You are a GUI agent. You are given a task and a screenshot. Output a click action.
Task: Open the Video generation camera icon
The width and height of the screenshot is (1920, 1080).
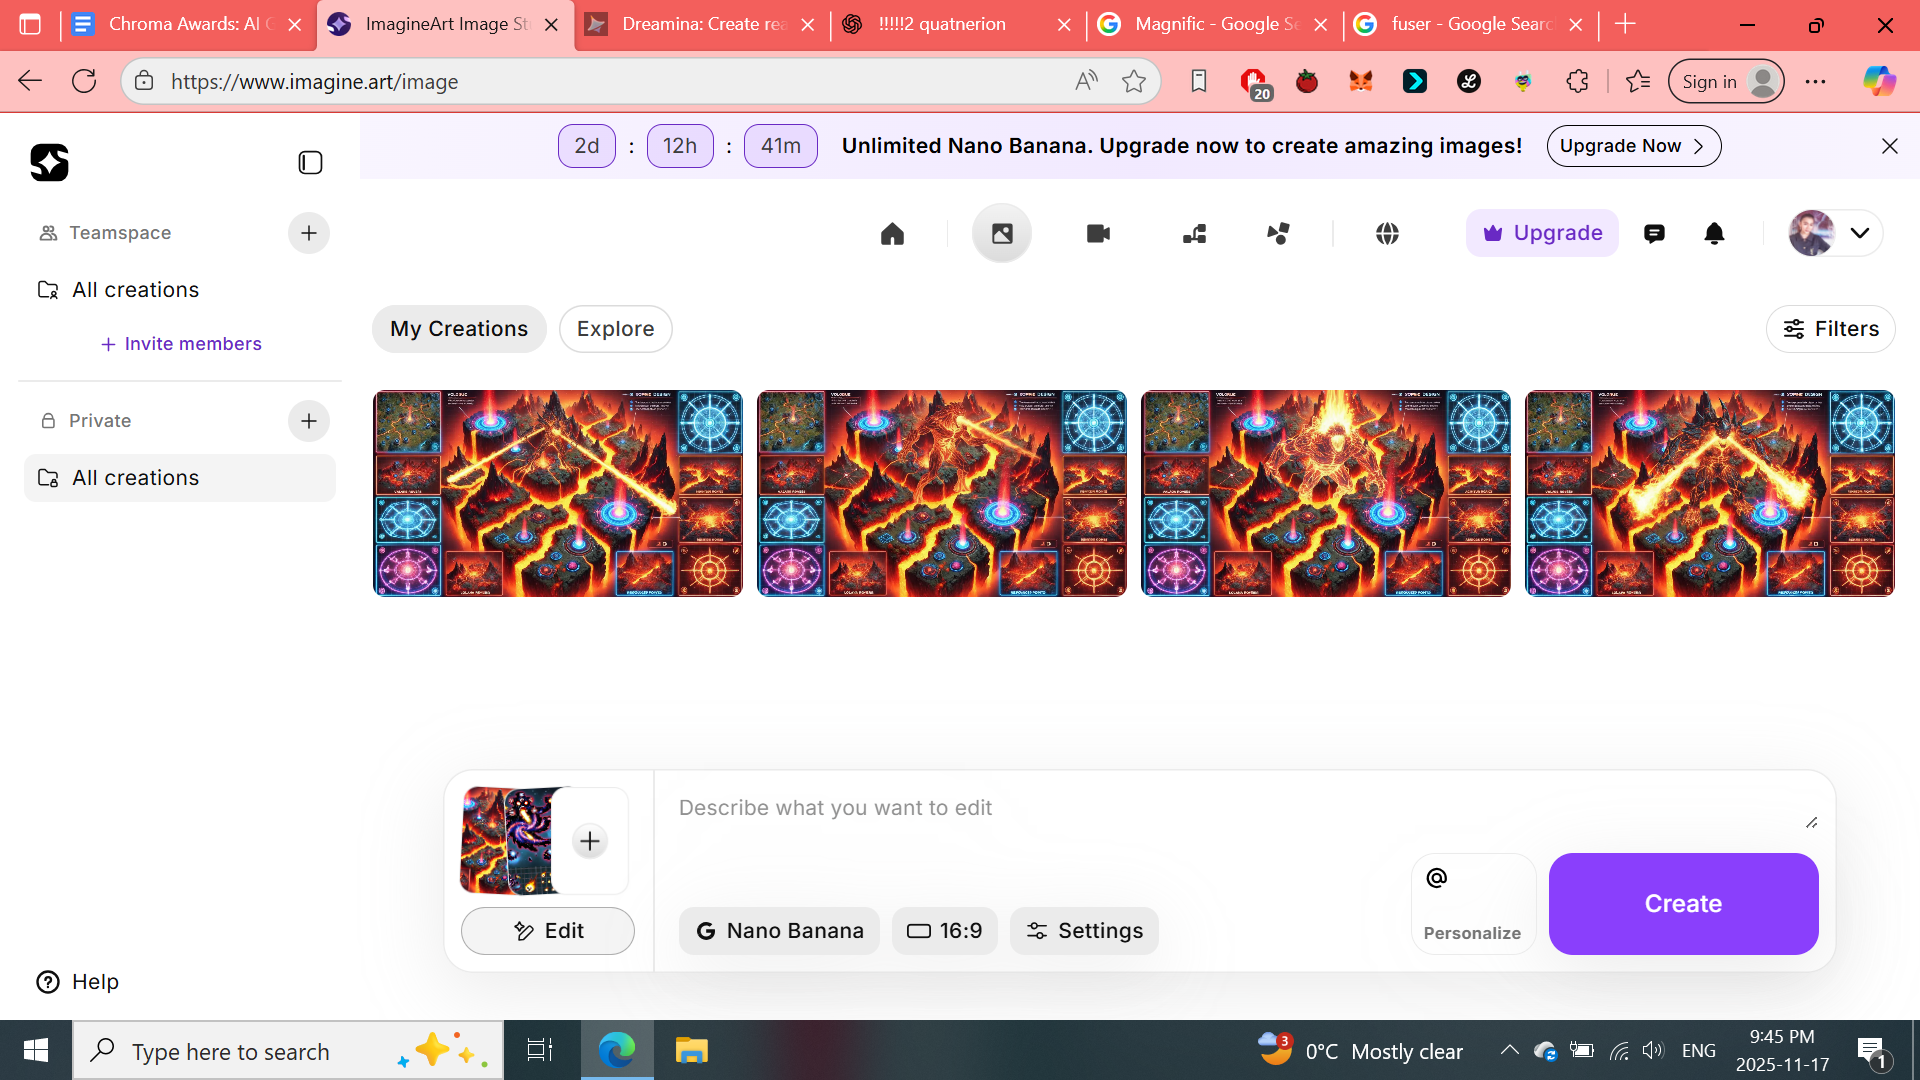tap(1098, 233)
